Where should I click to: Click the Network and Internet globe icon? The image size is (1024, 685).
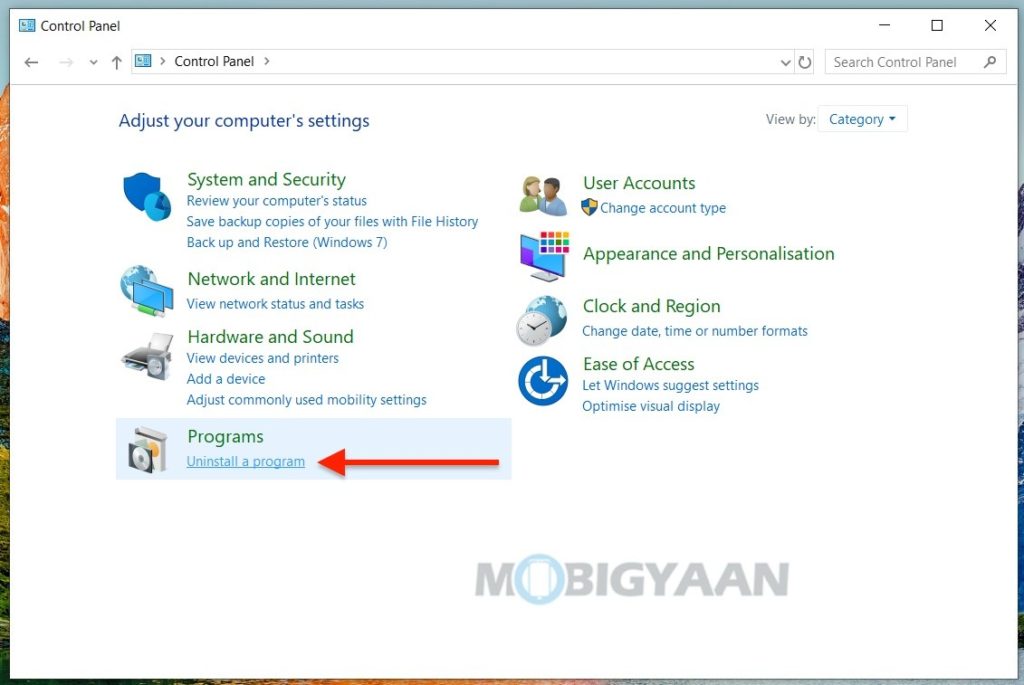(x=146, y=292)
